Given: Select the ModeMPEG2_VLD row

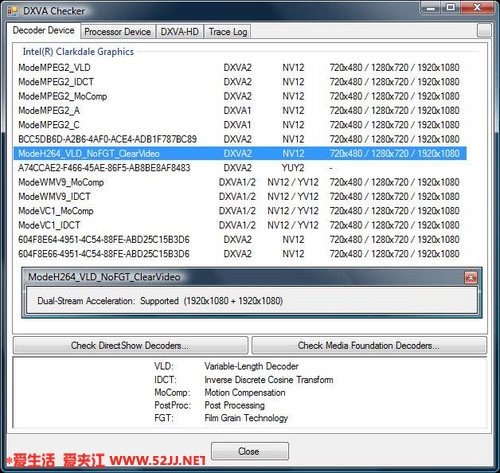Looking at the screenshot, I should [x=240, y=68].
